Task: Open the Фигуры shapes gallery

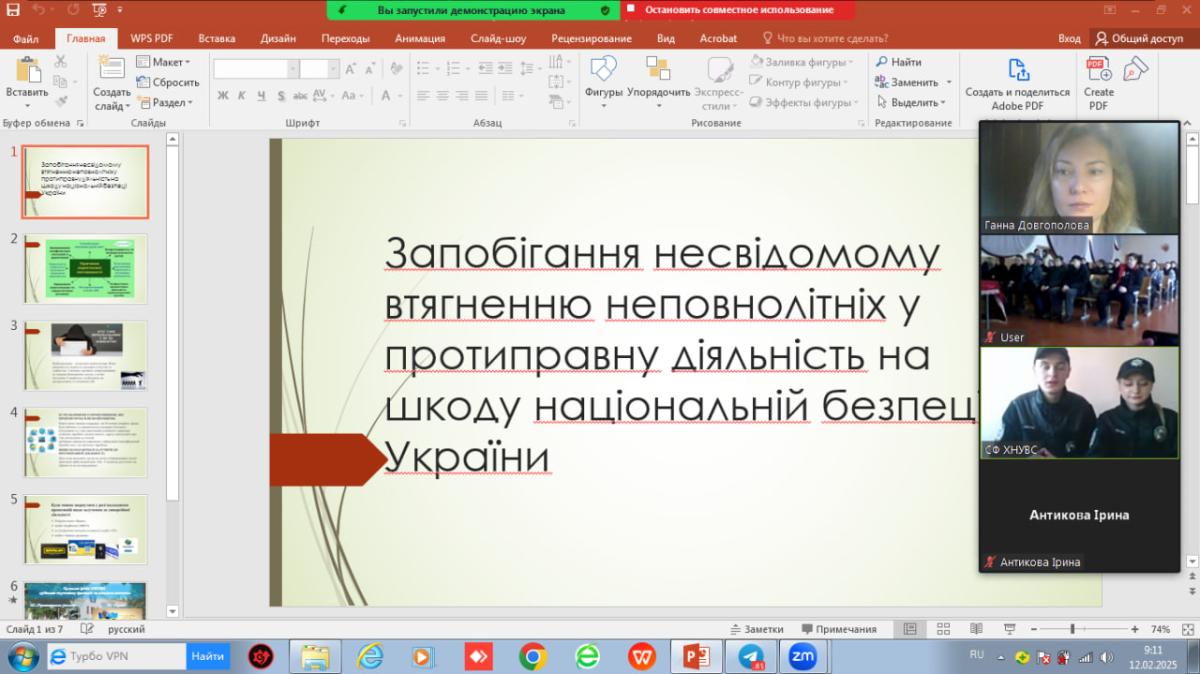Action: (603, 70)
